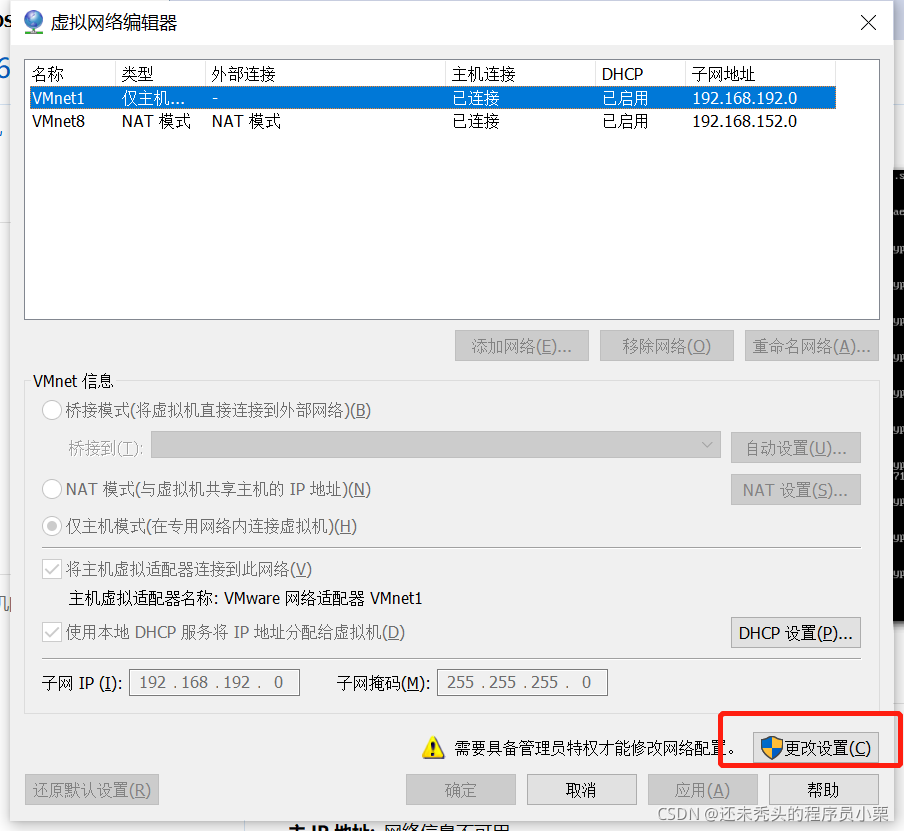This screenshot has height=831, width=904.
Task: Click the 还原默认设置(R) button
Action: pos(92,789)
